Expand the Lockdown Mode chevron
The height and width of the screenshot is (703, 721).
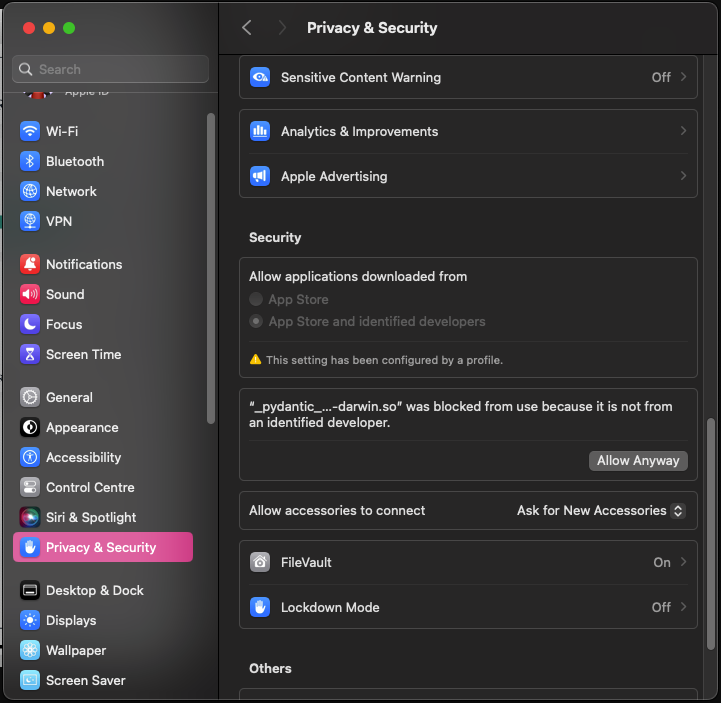(683, 607)
